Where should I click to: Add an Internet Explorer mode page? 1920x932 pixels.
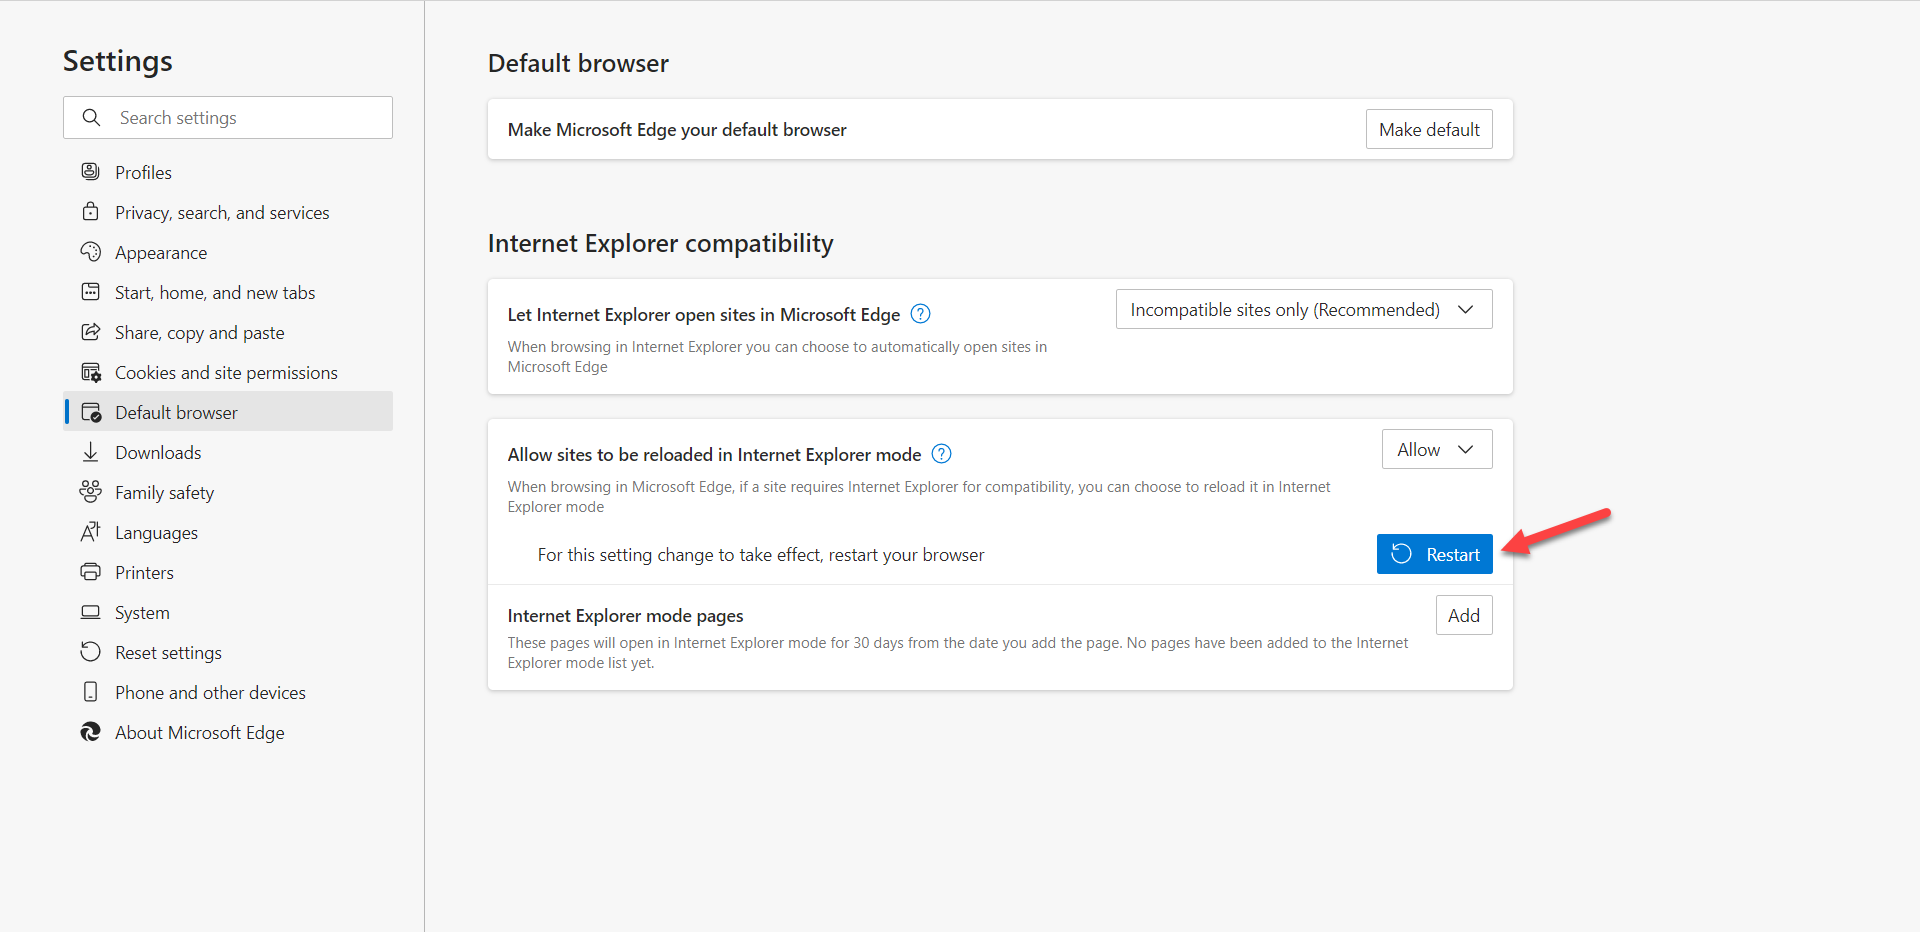click(x=1463, y=616)
